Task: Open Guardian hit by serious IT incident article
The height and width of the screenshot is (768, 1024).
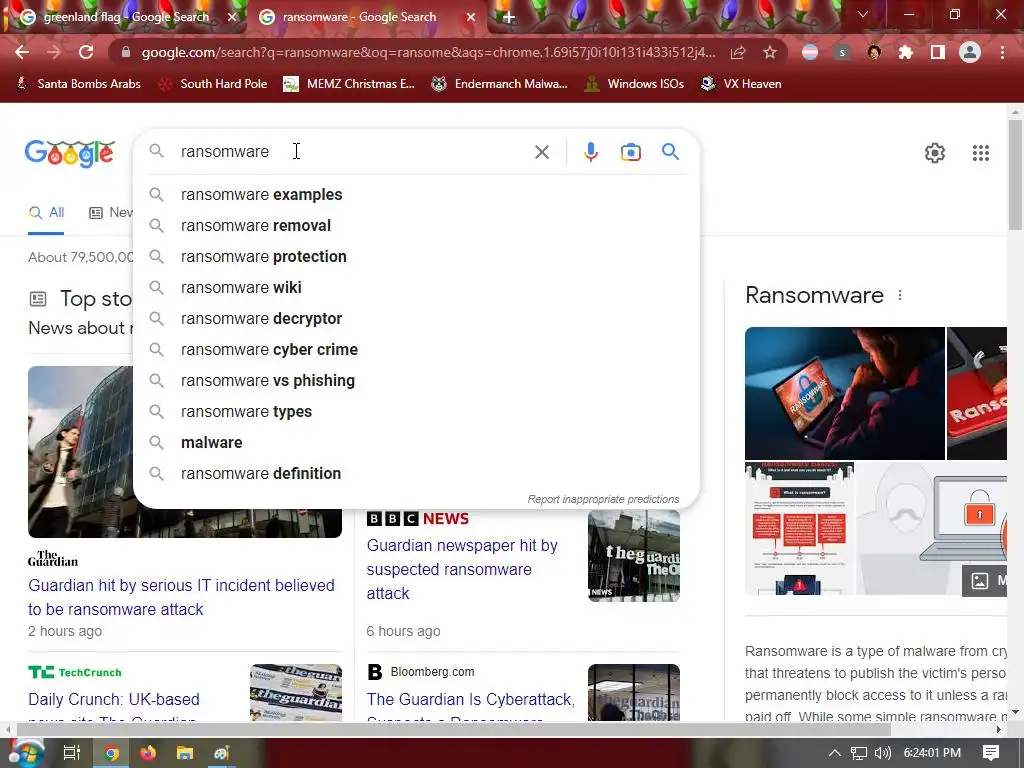Action: [x=181, y=597]
